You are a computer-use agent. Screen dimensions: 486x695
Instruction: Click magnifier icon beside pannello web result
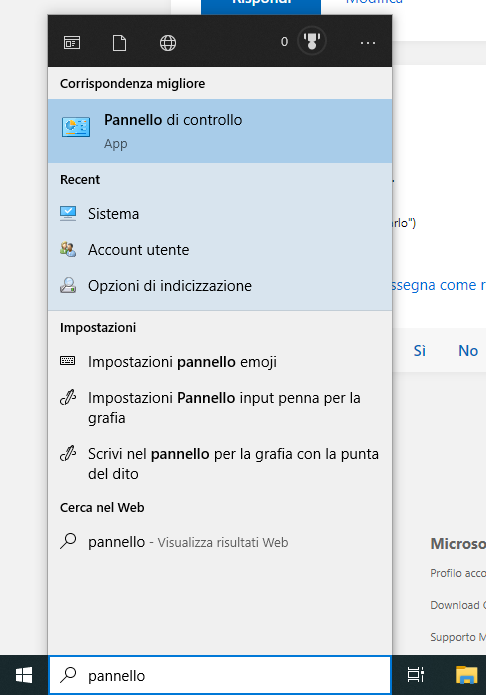68,541
